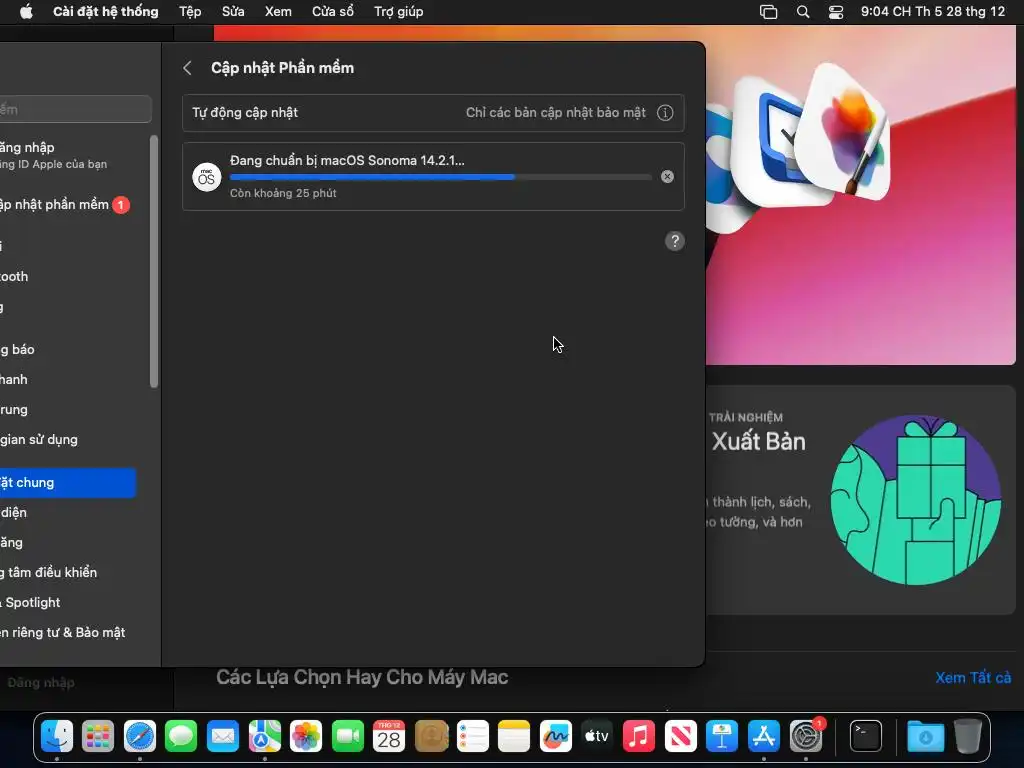
Task: Open Notes from the Dock
Action: [514, 736]
